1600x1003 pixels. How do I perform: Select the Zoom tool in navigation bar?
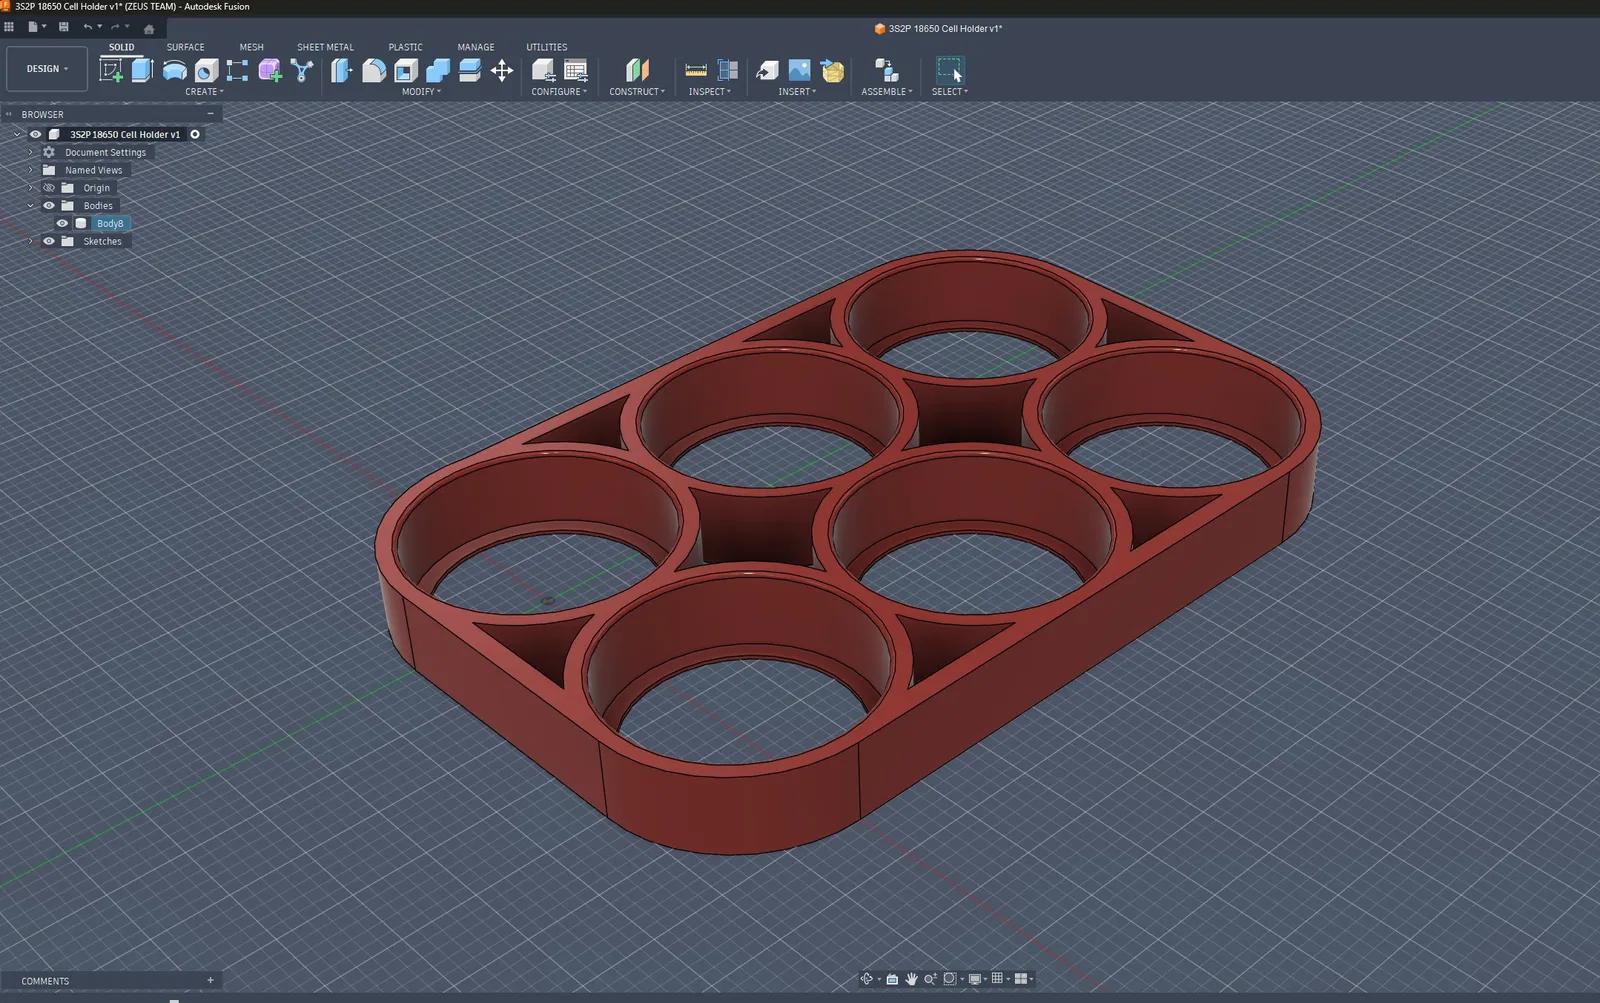(x=930, y=979)
